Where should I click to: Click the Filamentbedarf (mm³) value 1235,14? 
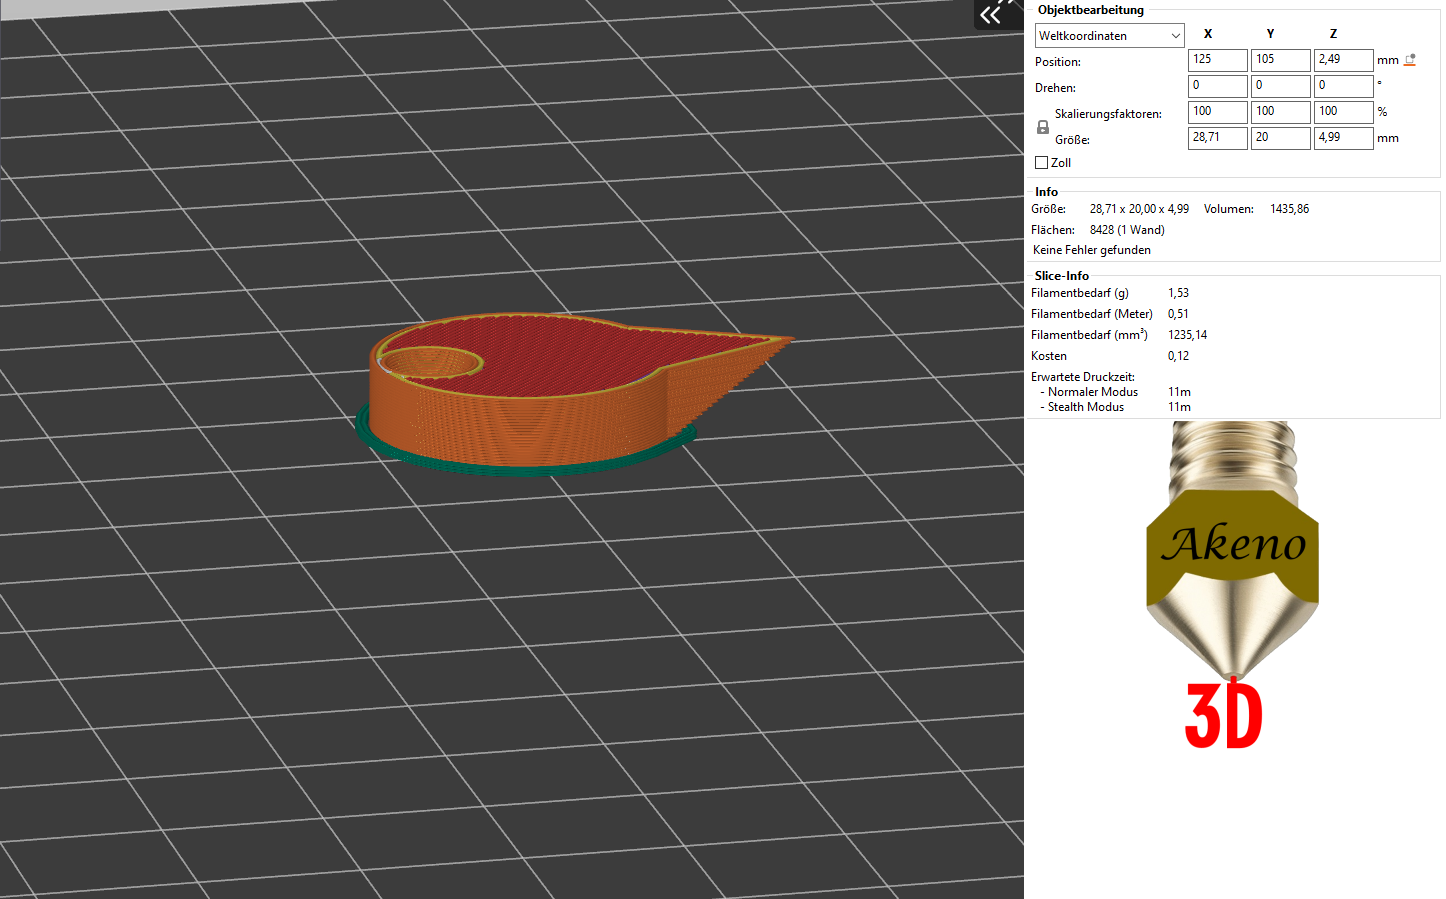pyautogui.click(x=1187, y=335)
